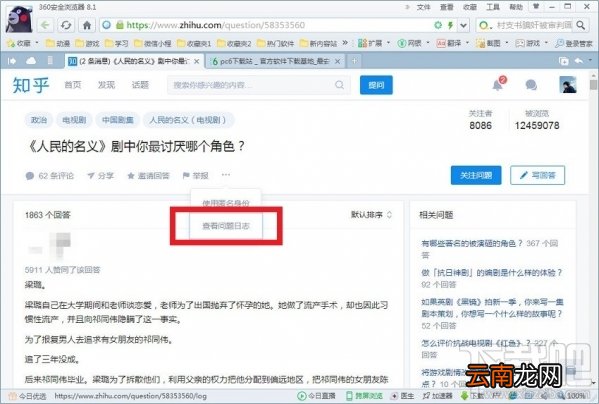Viewport: 599px width, 404px height.
Task: Click the lightning speed-mode icon in address bar
Action: point(450,25)
